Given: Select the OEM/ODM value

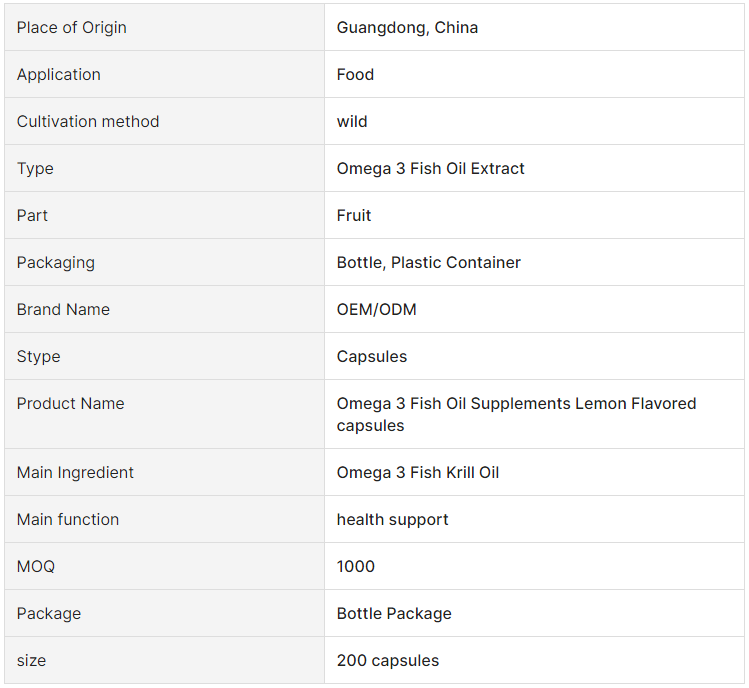Looking at the screenshot, I should (x=376, y=309).
